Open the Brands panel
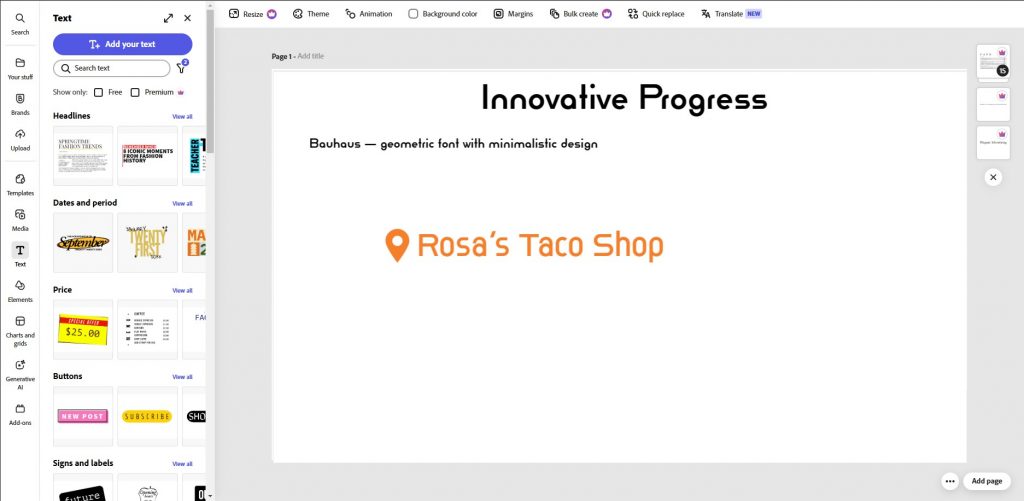Viewport: 1024px width, 501px height. (x=20, y=104)
